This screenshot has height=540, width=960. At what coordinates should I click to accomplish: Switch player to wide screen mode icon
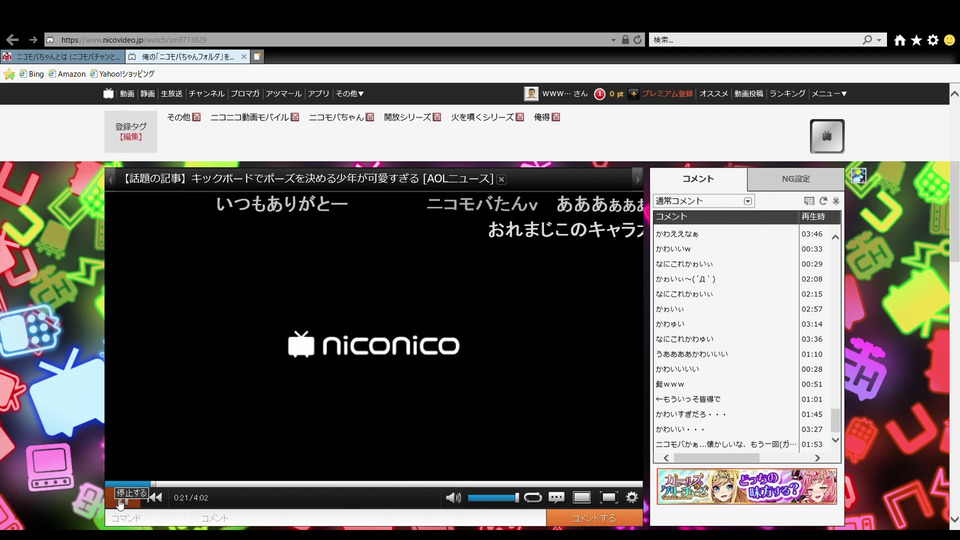tap(582, 498)
